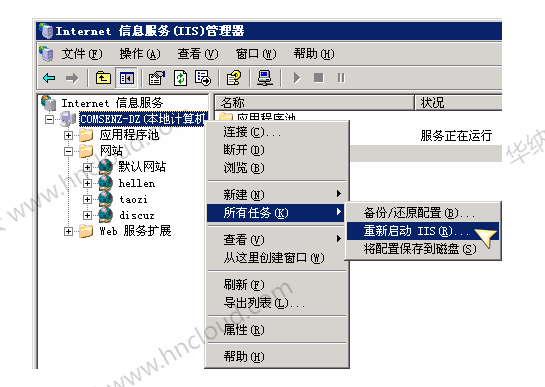The image size is (545, 387).
Task: Select the 默认网站 tree label
Action: 142,167
